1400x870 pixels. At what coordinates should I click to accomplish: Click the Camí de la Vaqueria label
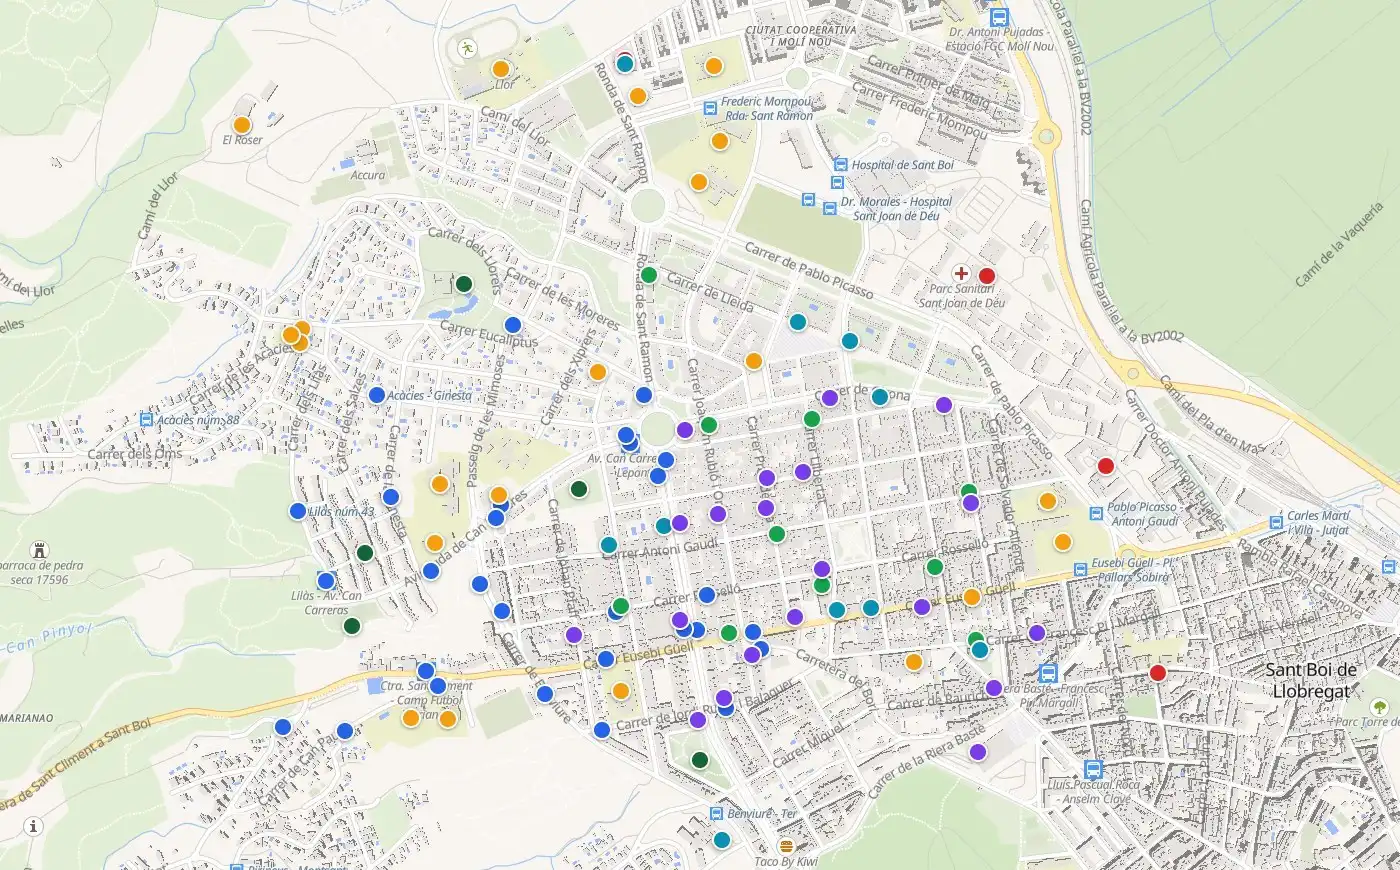click(1341, 244)
